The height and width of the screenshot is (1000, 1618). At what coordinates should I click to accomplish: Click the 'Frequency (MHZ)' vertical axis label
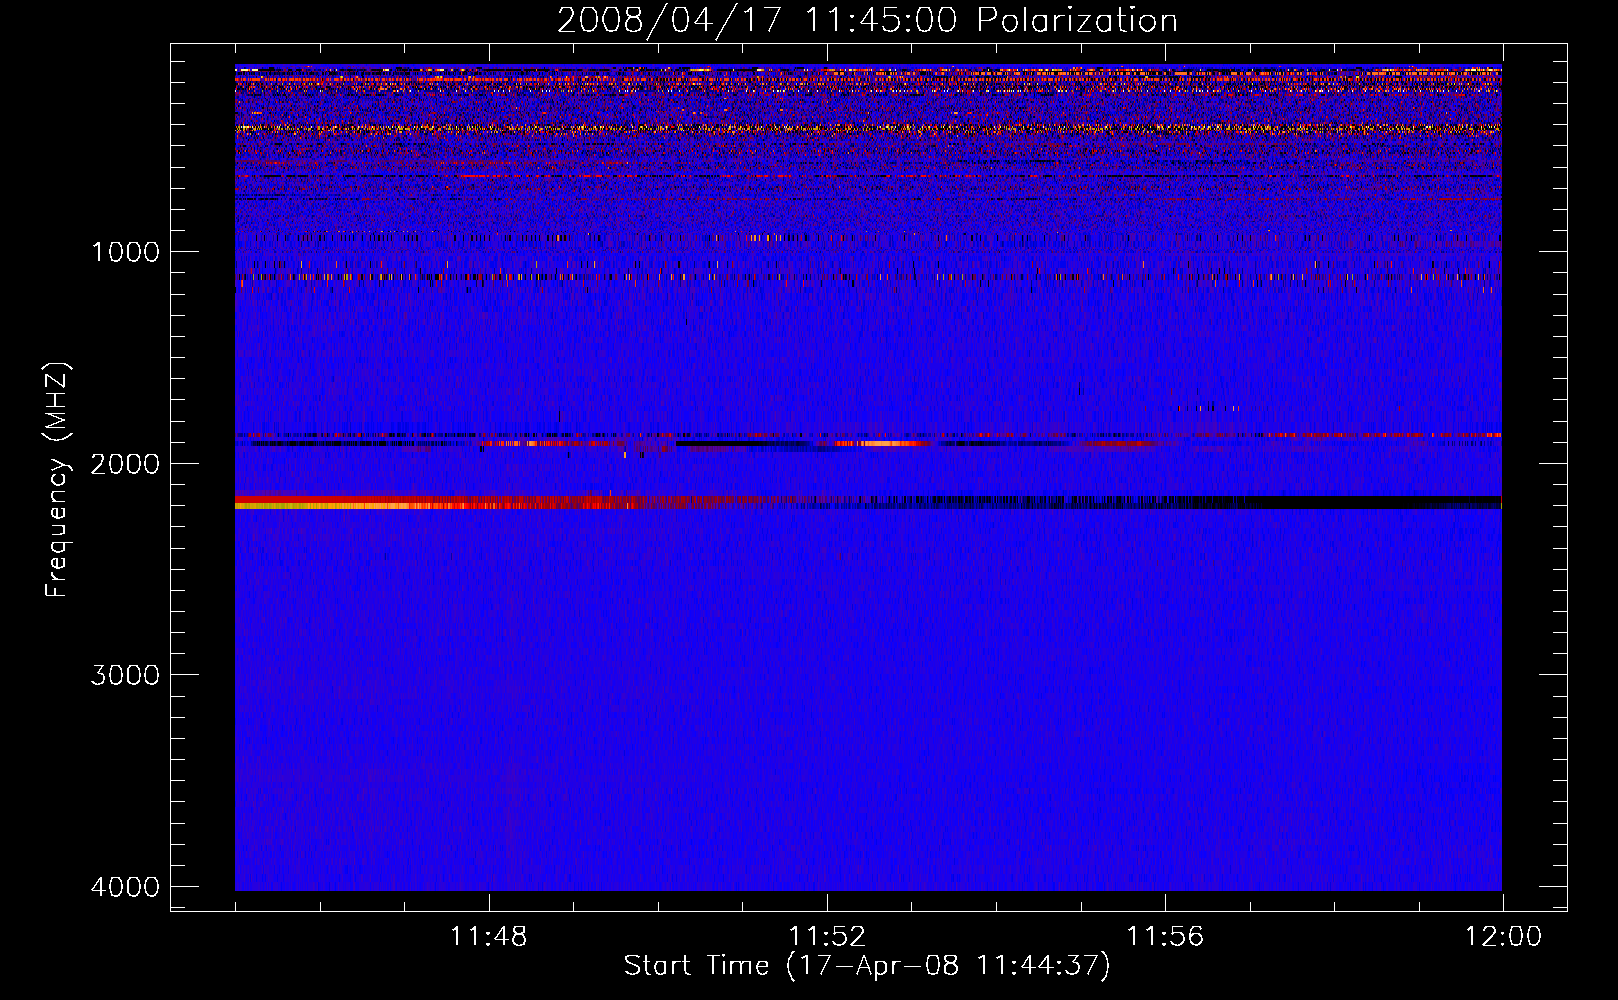tap(58, 480)
